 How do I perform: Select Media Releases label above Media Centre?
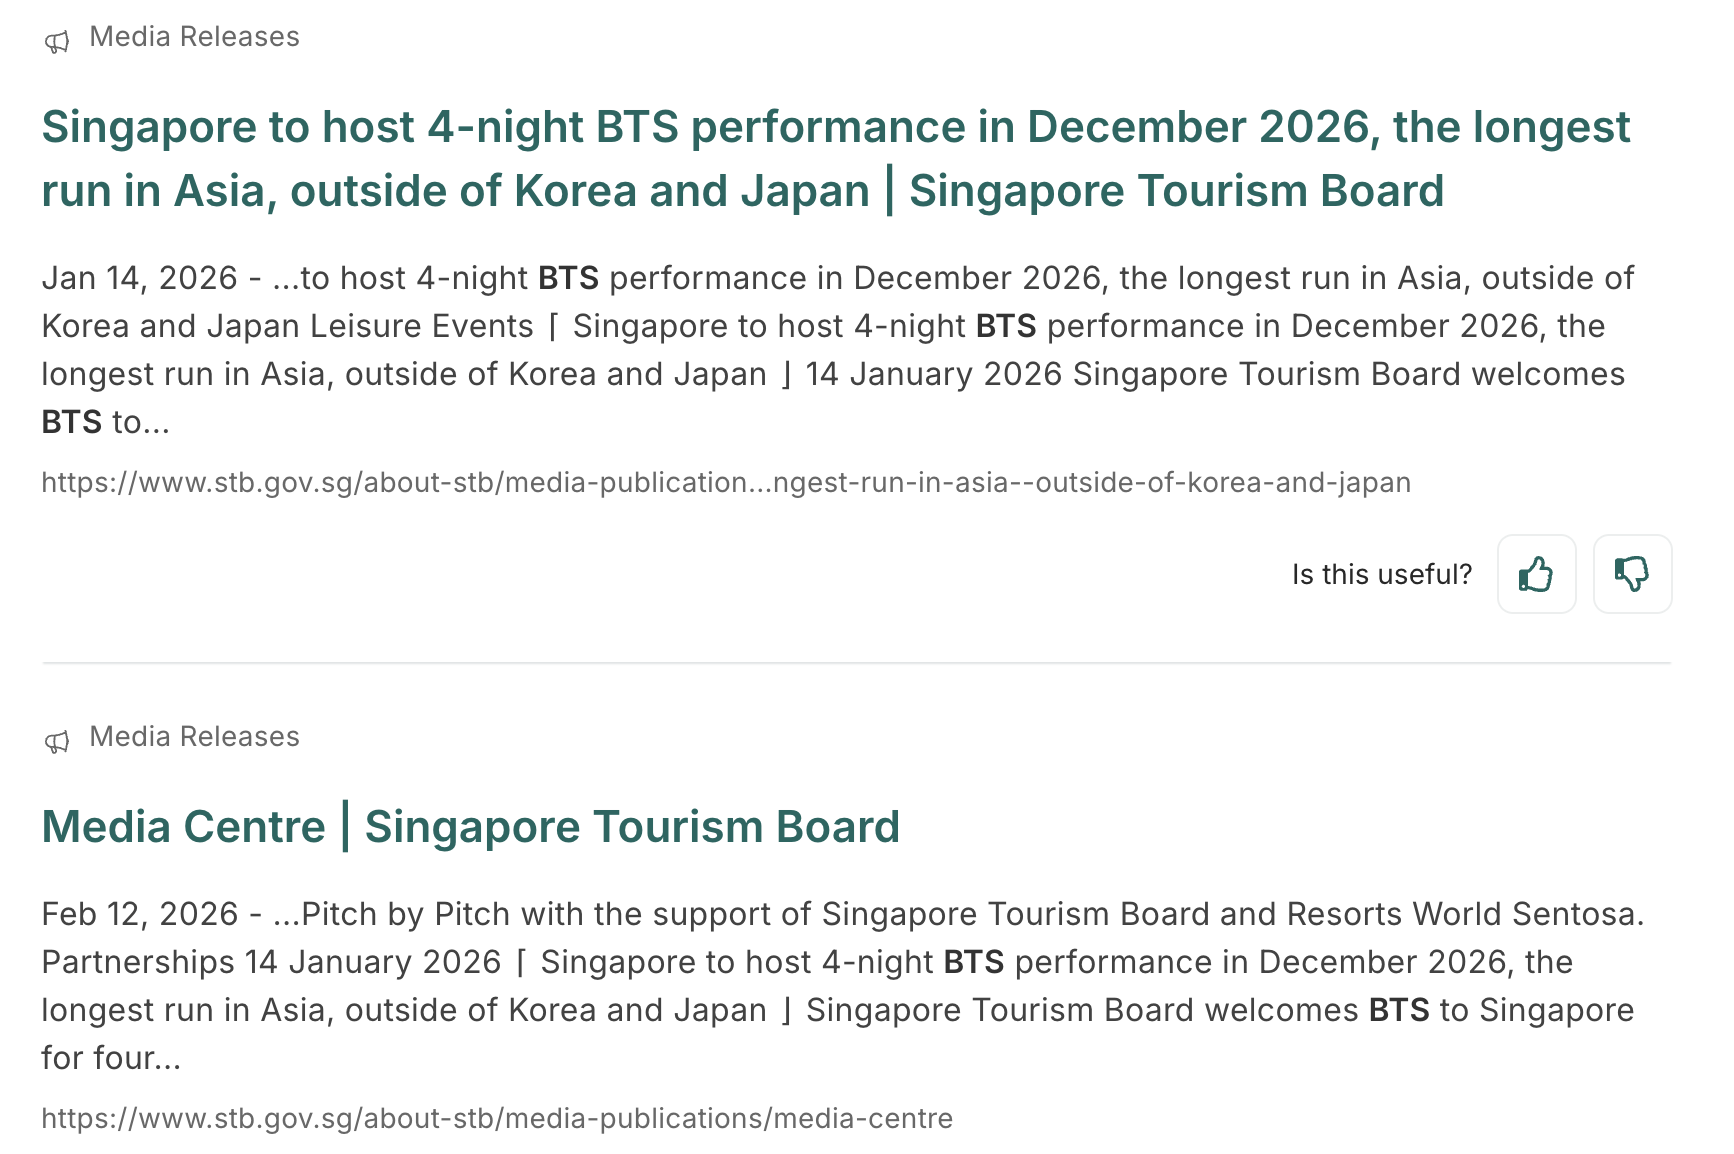pyautogui.click(x=194, y=737)
